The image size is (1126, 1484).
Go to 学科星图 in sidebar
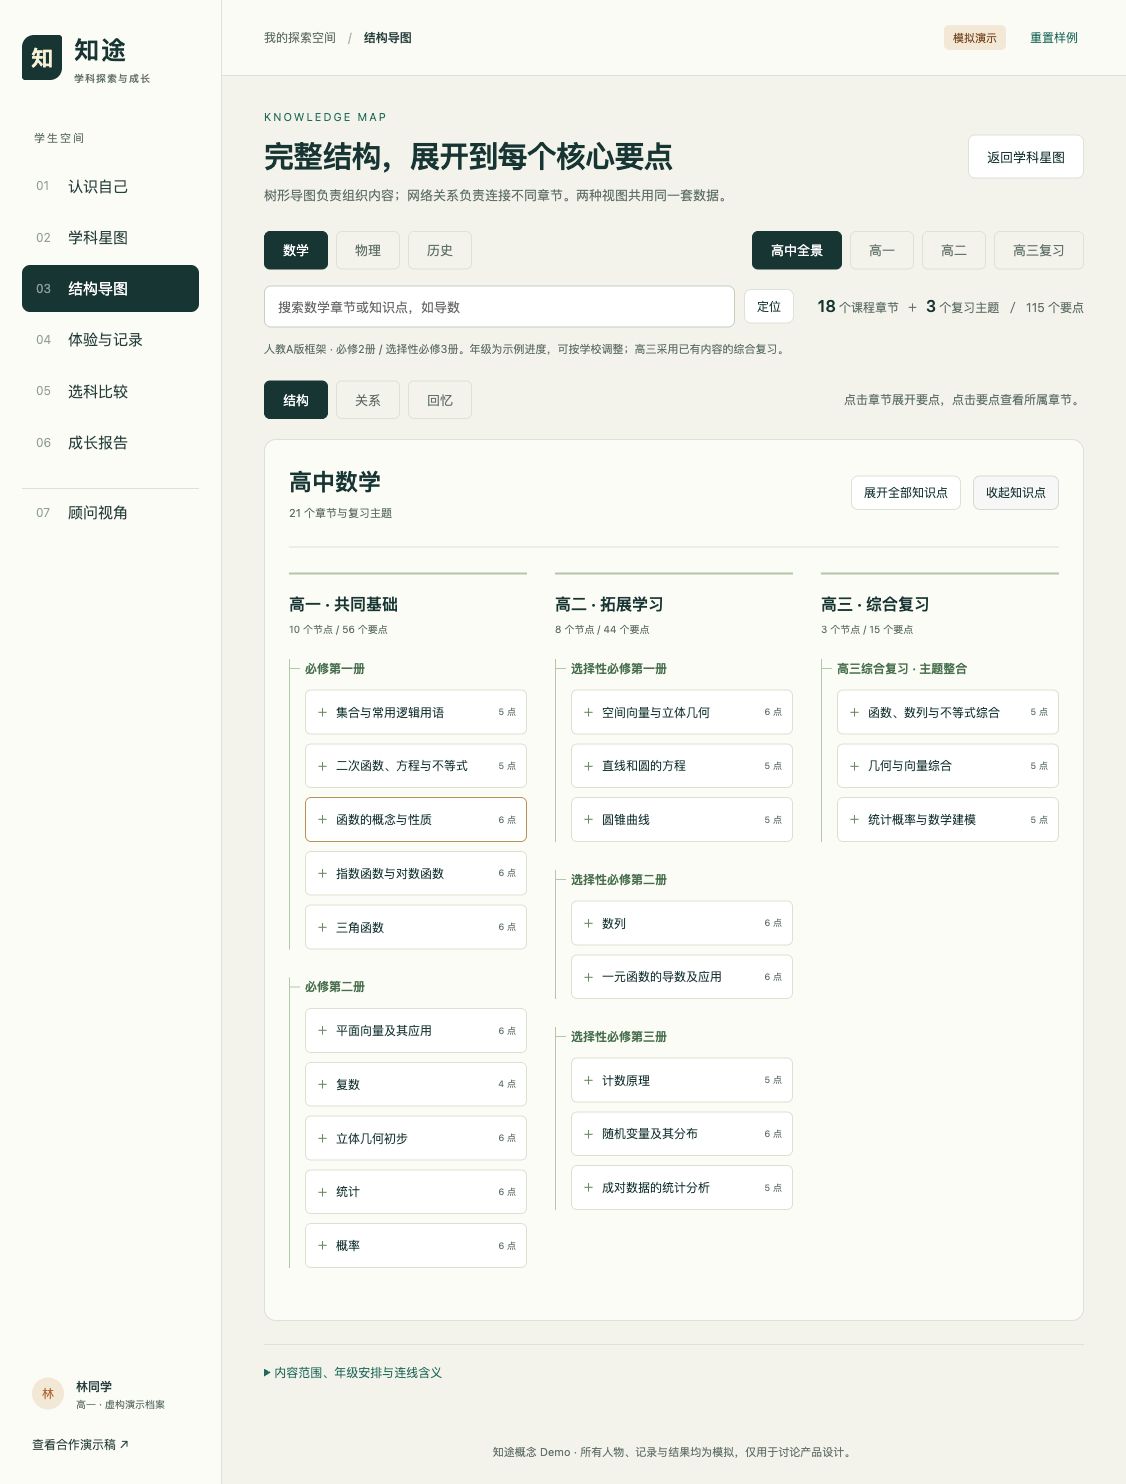pyautogui.click(x=110, y=237)
